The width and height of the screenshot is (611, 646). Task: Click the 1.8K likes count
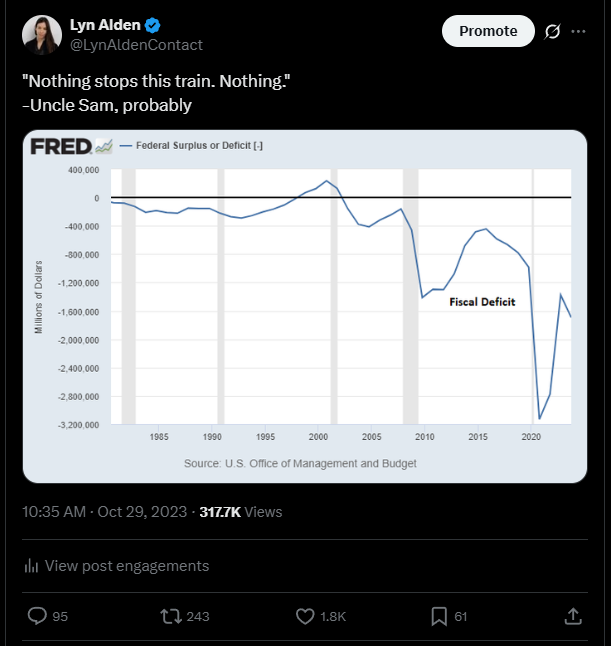(x=334, y=616)
